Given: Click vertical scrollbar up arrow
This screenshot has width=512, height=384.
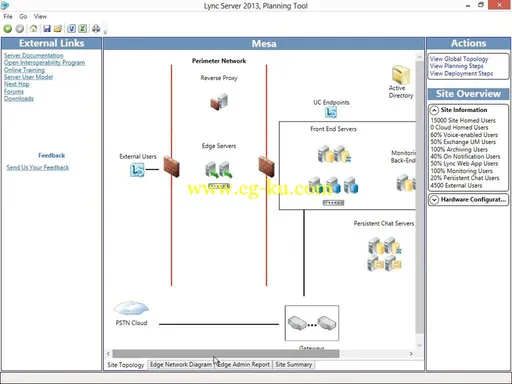Looking at the screenshot, I should pyautogui.click(x=419, y=57).
